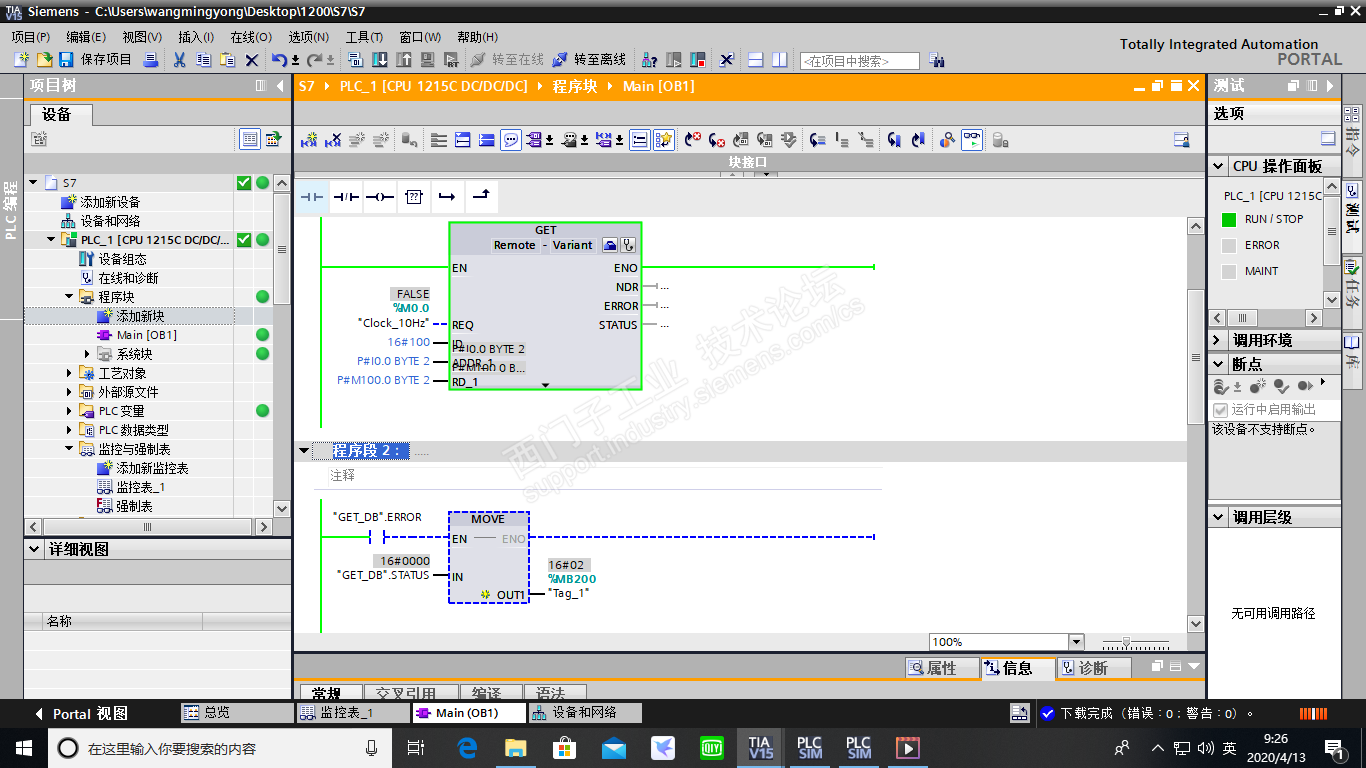Image resolution: width=1366 pixels, height=768 pixels.
Task: Switch to the 诊断 tab
Action: tap(1093, 668)
